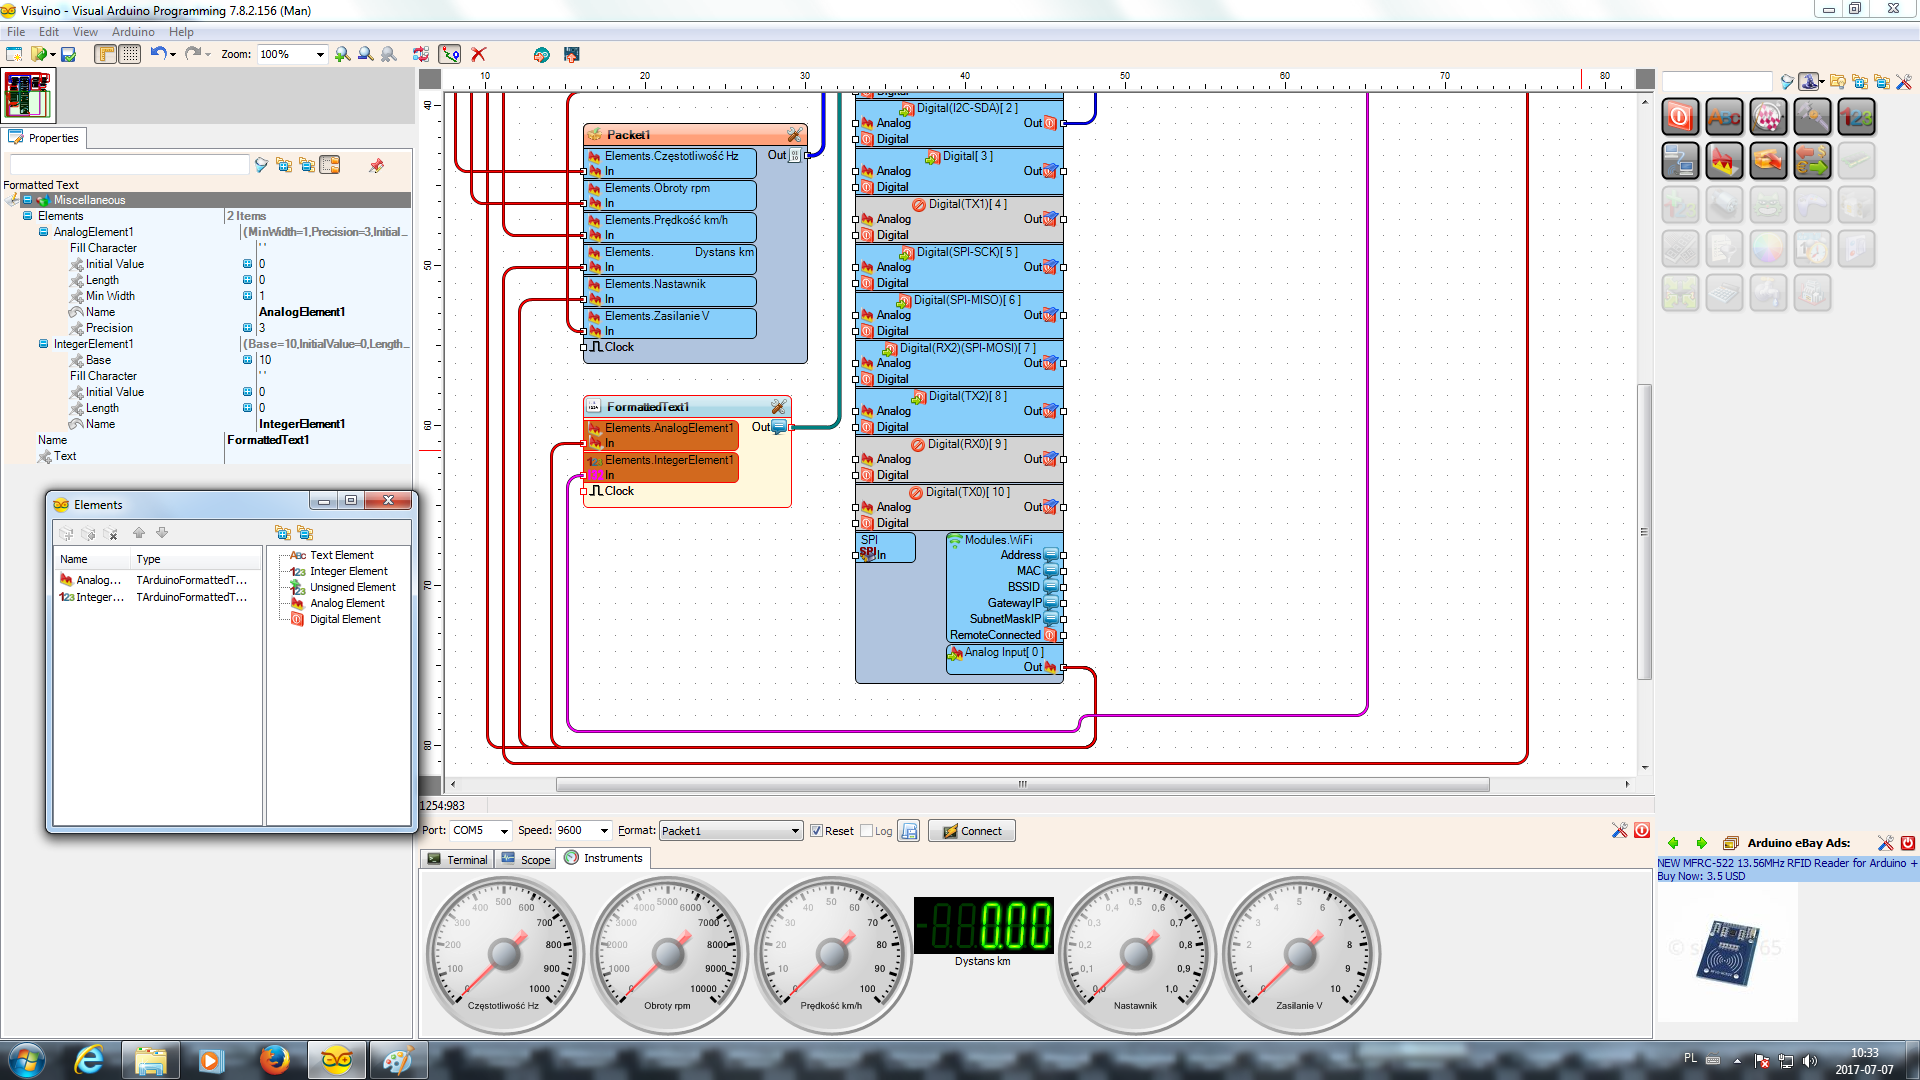Collapse the Miscellaneous category in Properties
Screen dimensions: 1920x1080
(x=27, y=200)
